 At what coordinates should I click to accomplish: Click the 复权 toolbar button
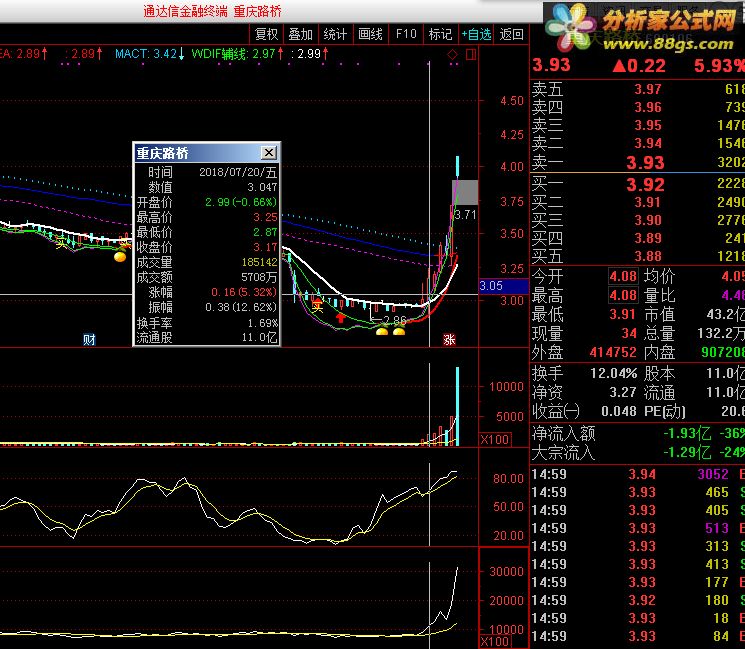[x=266, y=34]
